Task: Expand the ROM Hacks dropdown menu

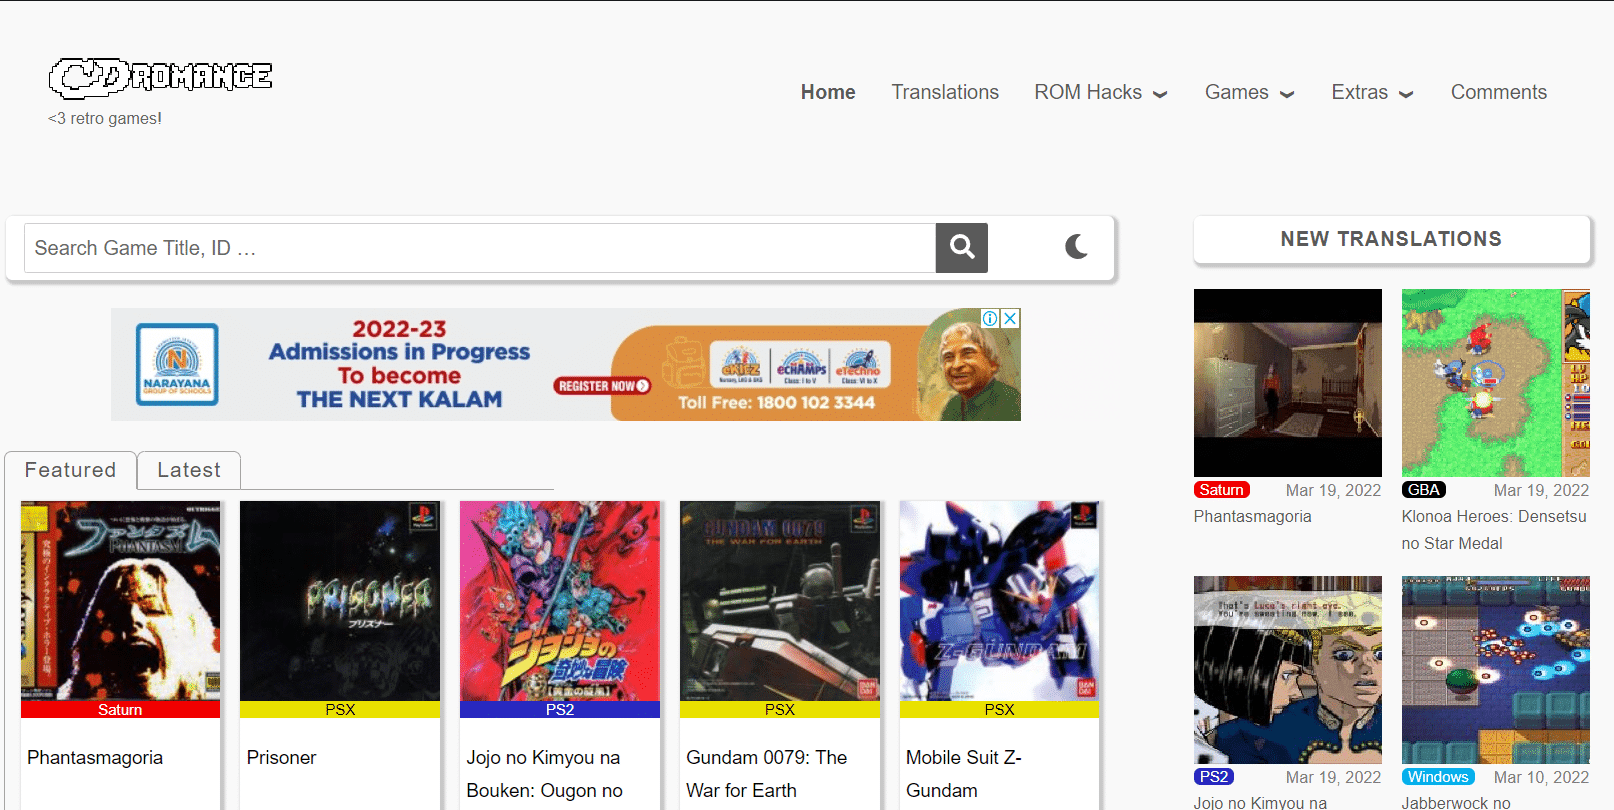Action: pyautogui.click(x=1100, y=92)
